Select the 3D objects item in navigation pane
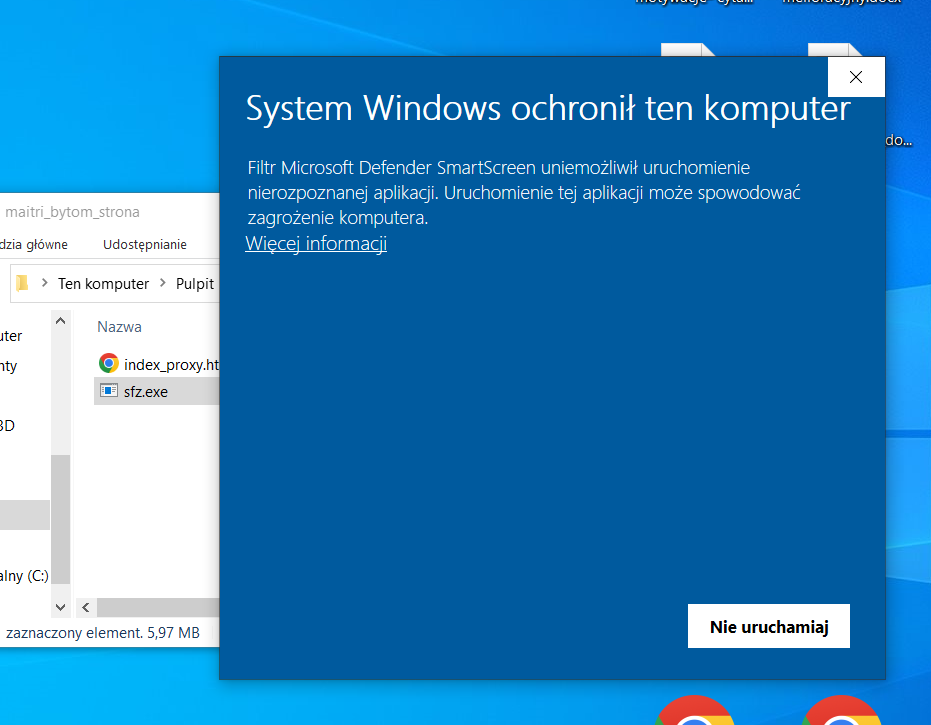This screenshot has width=931, height=725. tap(7, 426)
